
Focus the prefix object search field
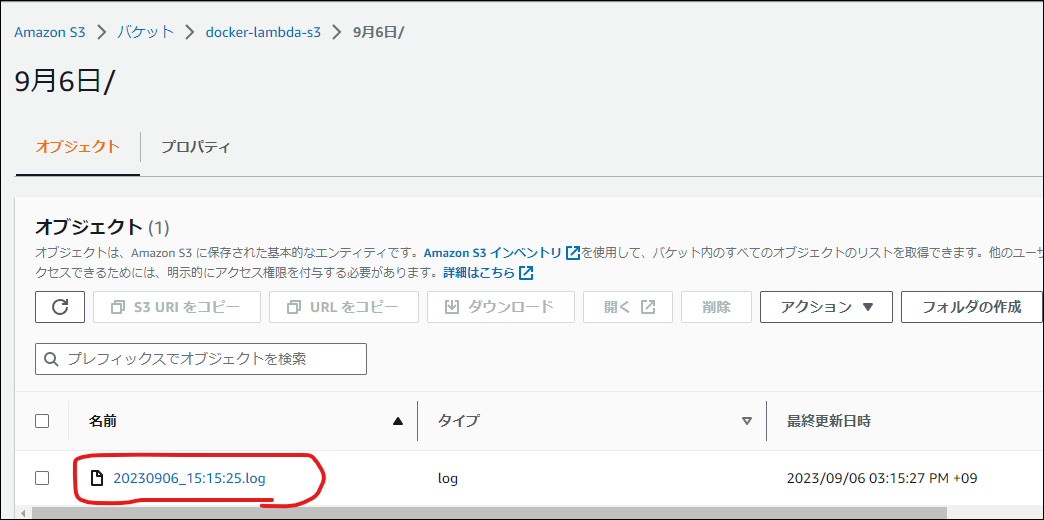click(201, 359)
